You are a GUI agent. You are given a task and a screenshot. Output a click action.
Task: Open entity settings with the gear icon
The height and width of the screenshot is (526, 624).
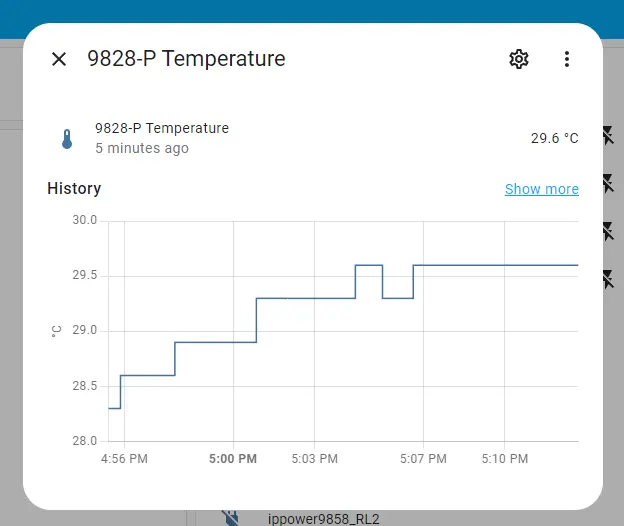tap(518, 59)
